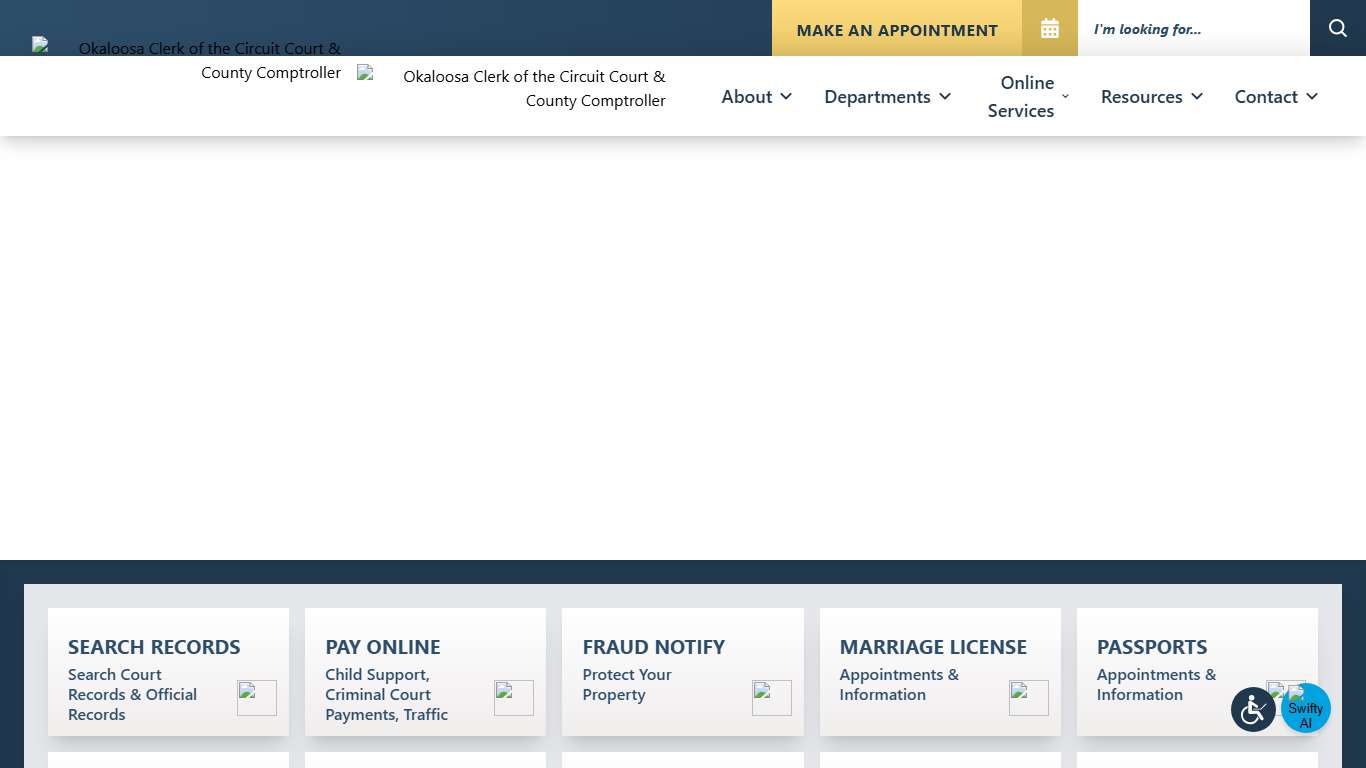Image resolution: width=1366 pixels, height=768 pixels.
Task: Open the Resources menu
Action: tap(1141, 96)
